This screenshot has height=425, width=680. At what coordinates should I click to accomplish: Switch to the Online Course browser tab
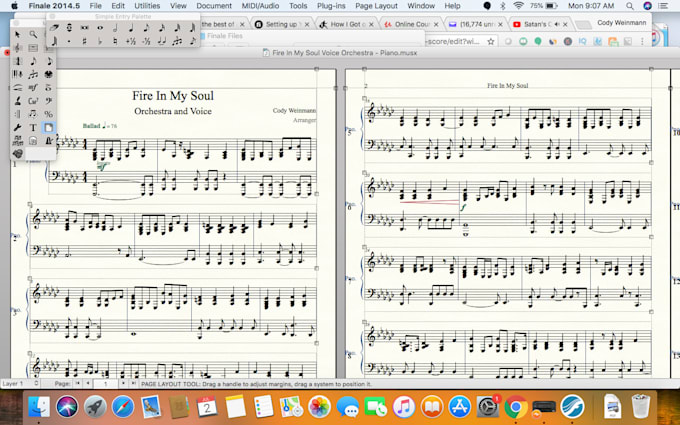click(x=412, y=24)
